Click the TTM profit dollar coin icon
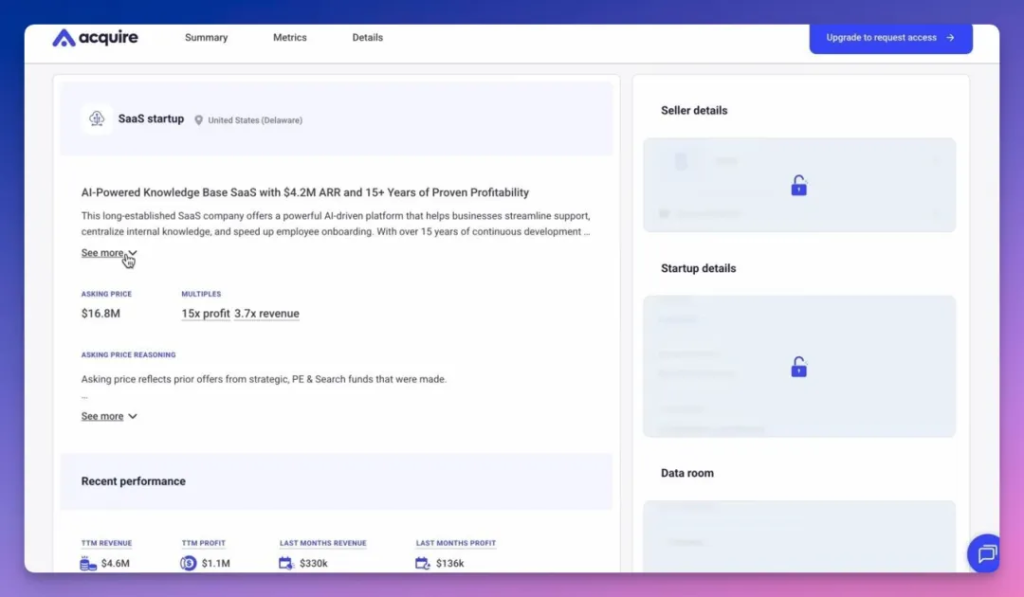Screen dimensions: 1024x597 point(188,563)
